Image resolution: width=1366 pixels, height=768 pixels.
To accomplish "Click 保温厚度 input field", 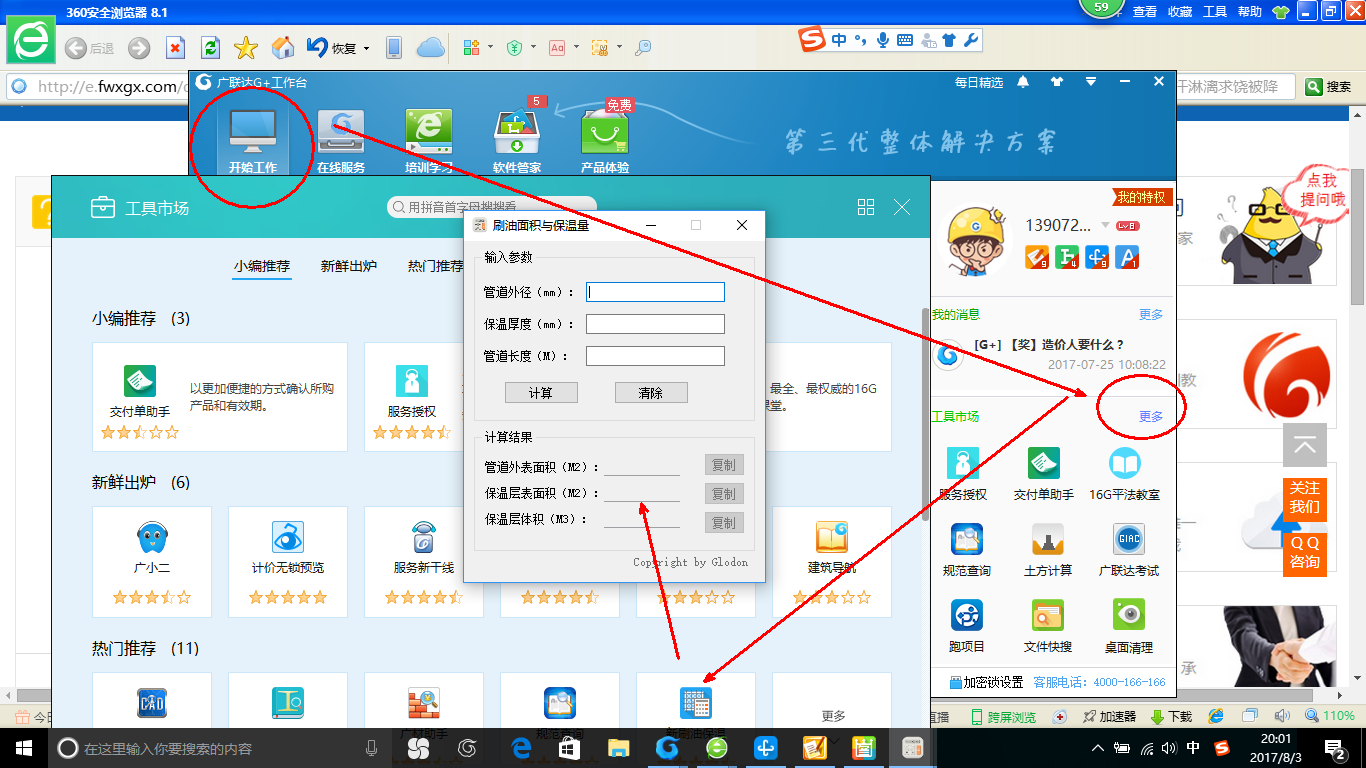I will point(655,324).
